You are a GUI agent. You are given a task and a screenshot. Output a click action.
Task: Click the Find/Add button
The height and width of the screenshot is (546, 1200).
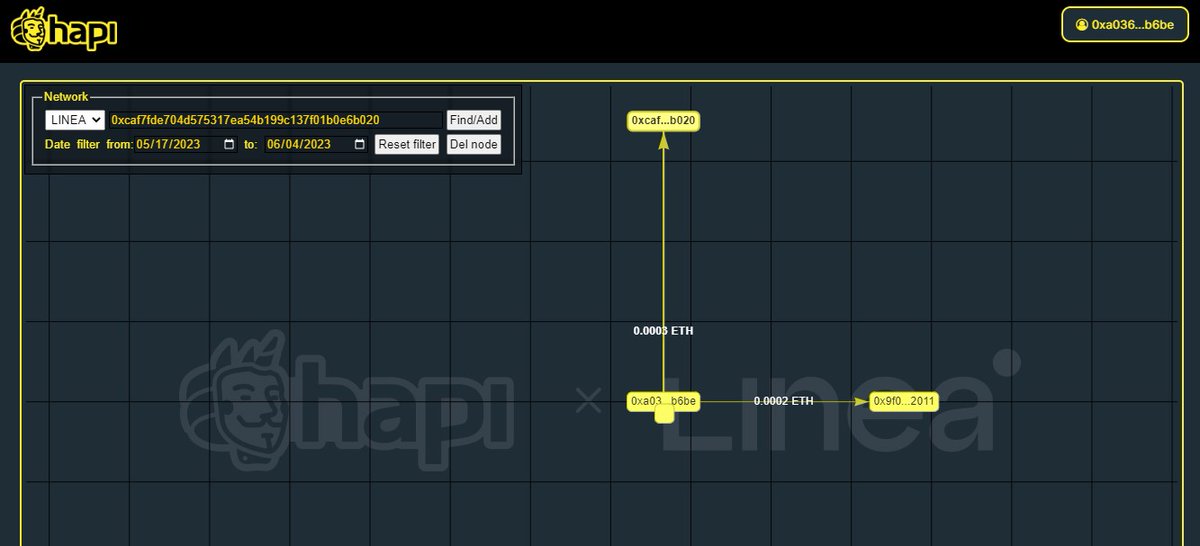click(474, 120)
